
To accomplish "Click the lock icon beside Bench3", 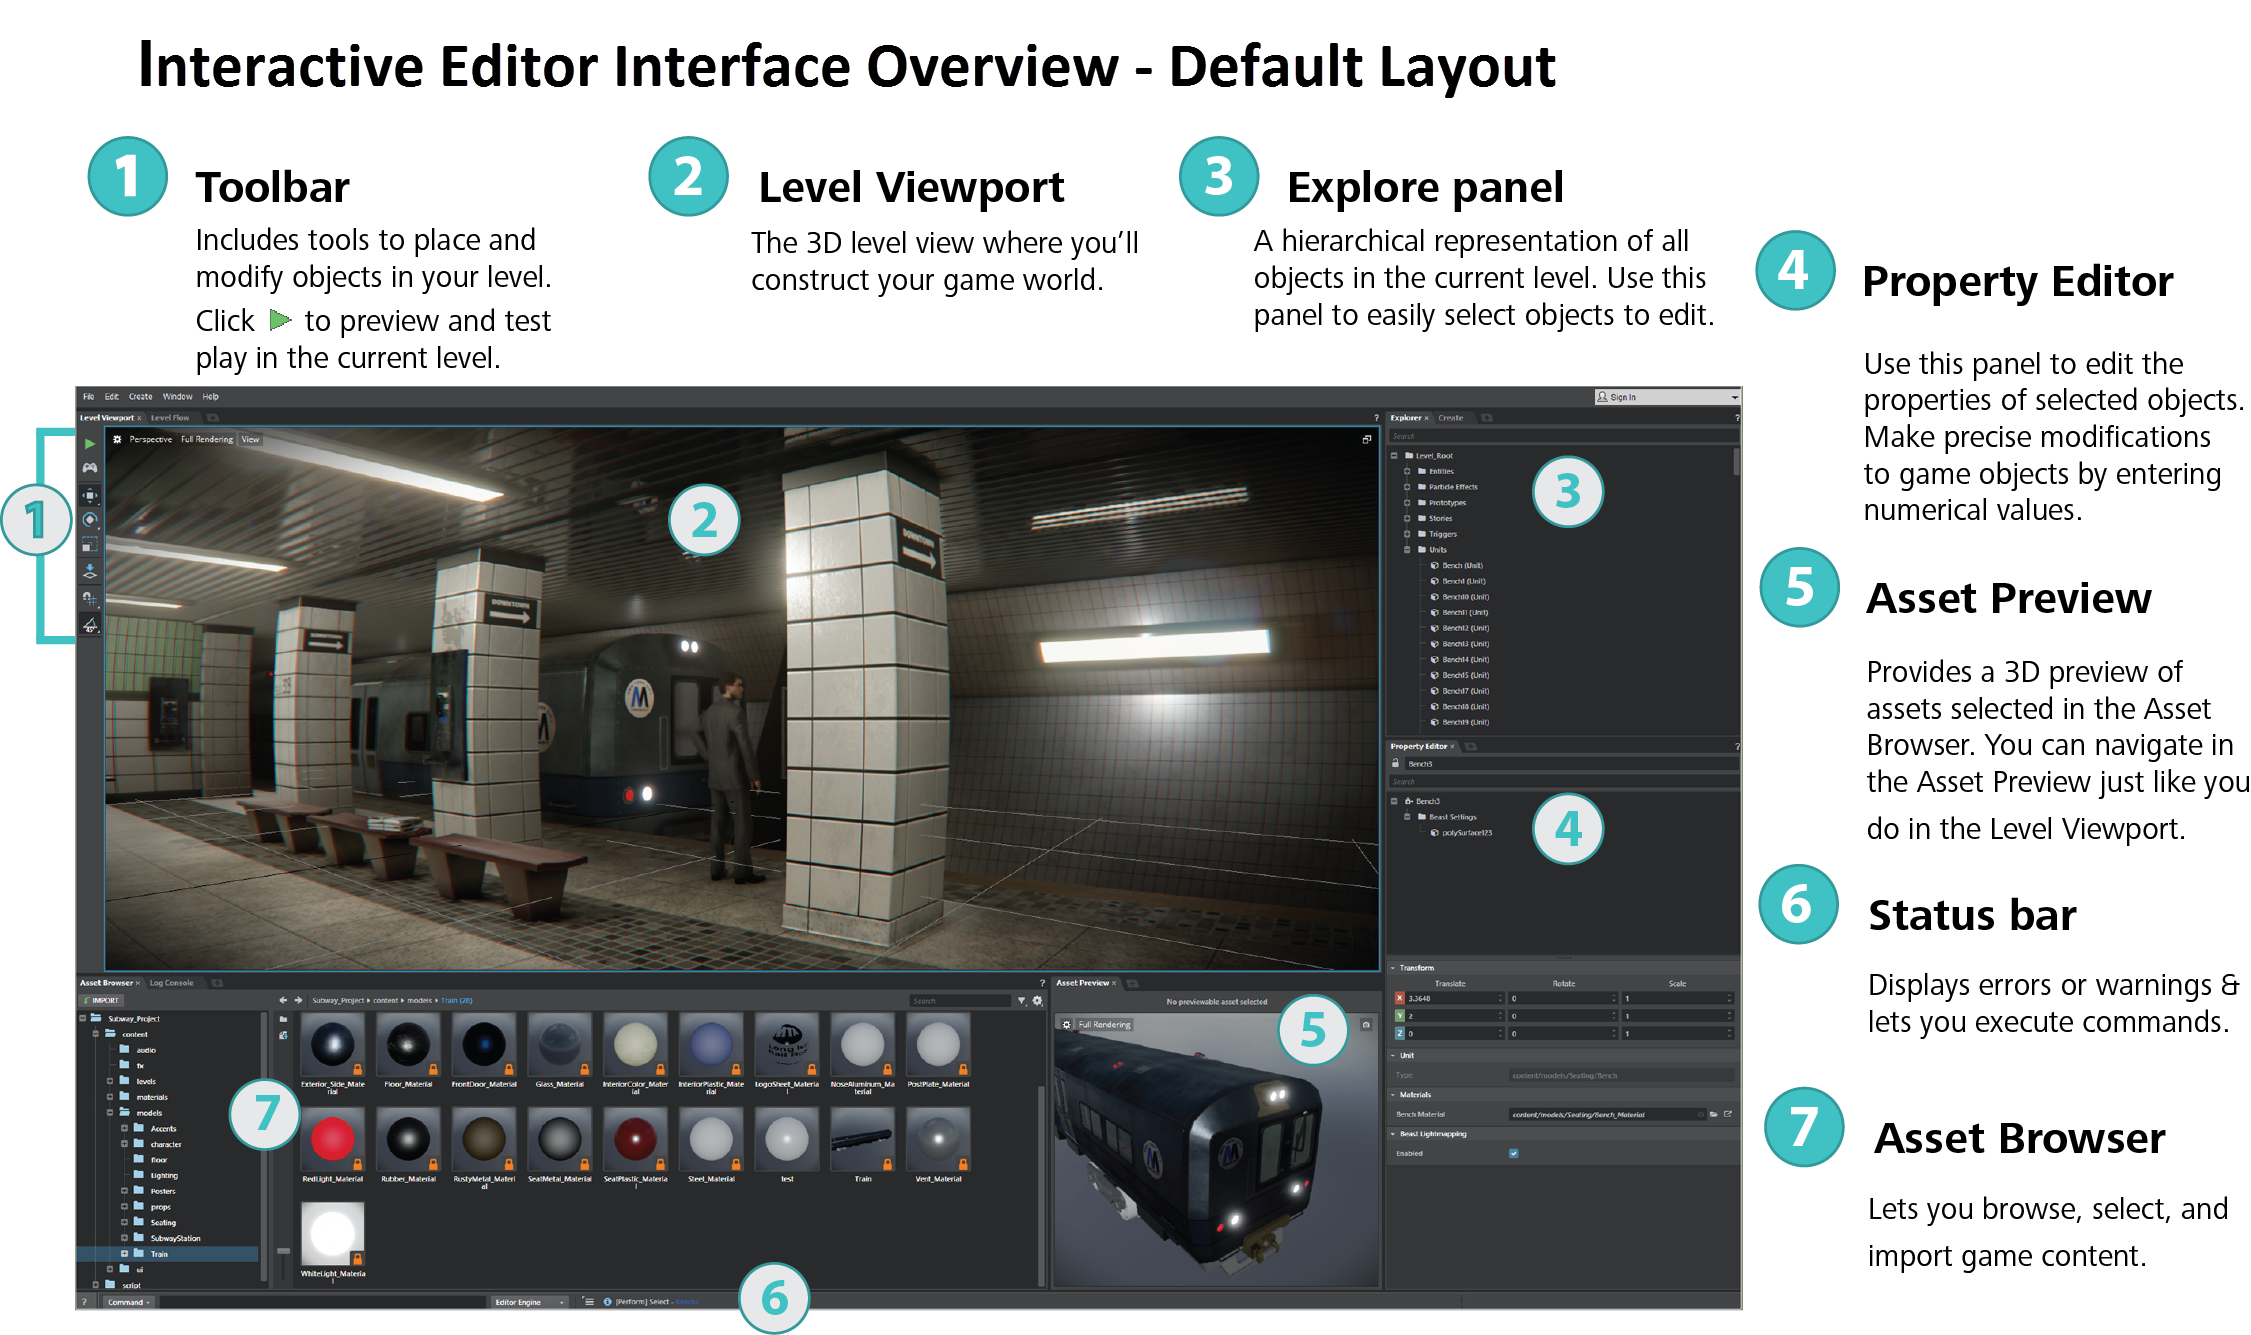I will [1396, 764].
